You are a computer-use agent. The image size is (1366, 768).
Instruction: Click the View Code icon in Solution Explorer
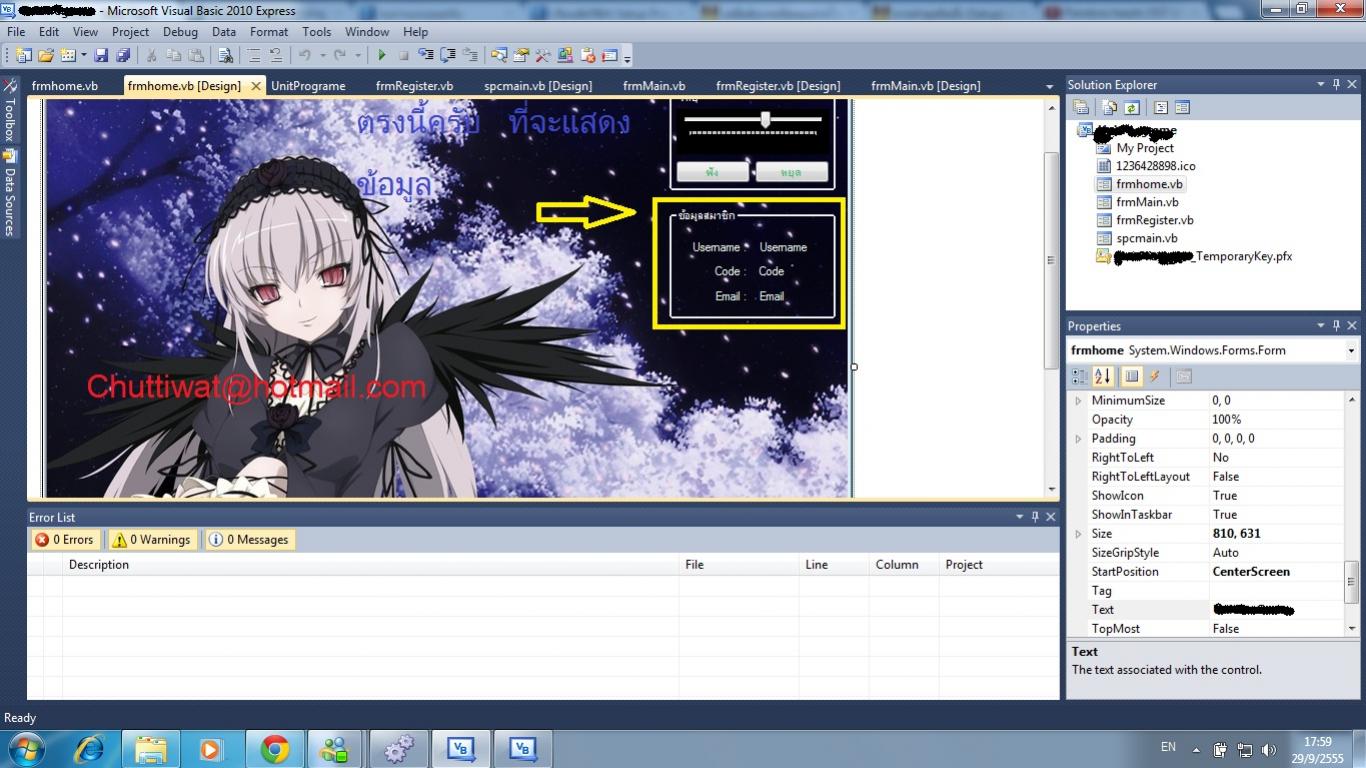[x=1160, y=107]
